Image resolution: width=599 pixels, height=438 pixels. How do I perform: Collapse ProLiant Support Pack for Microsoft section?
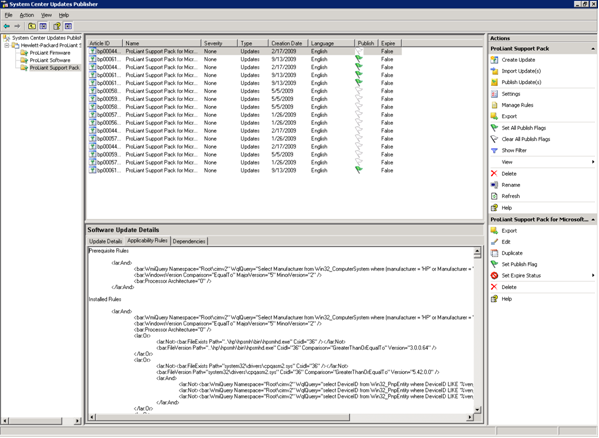(593, 220)
